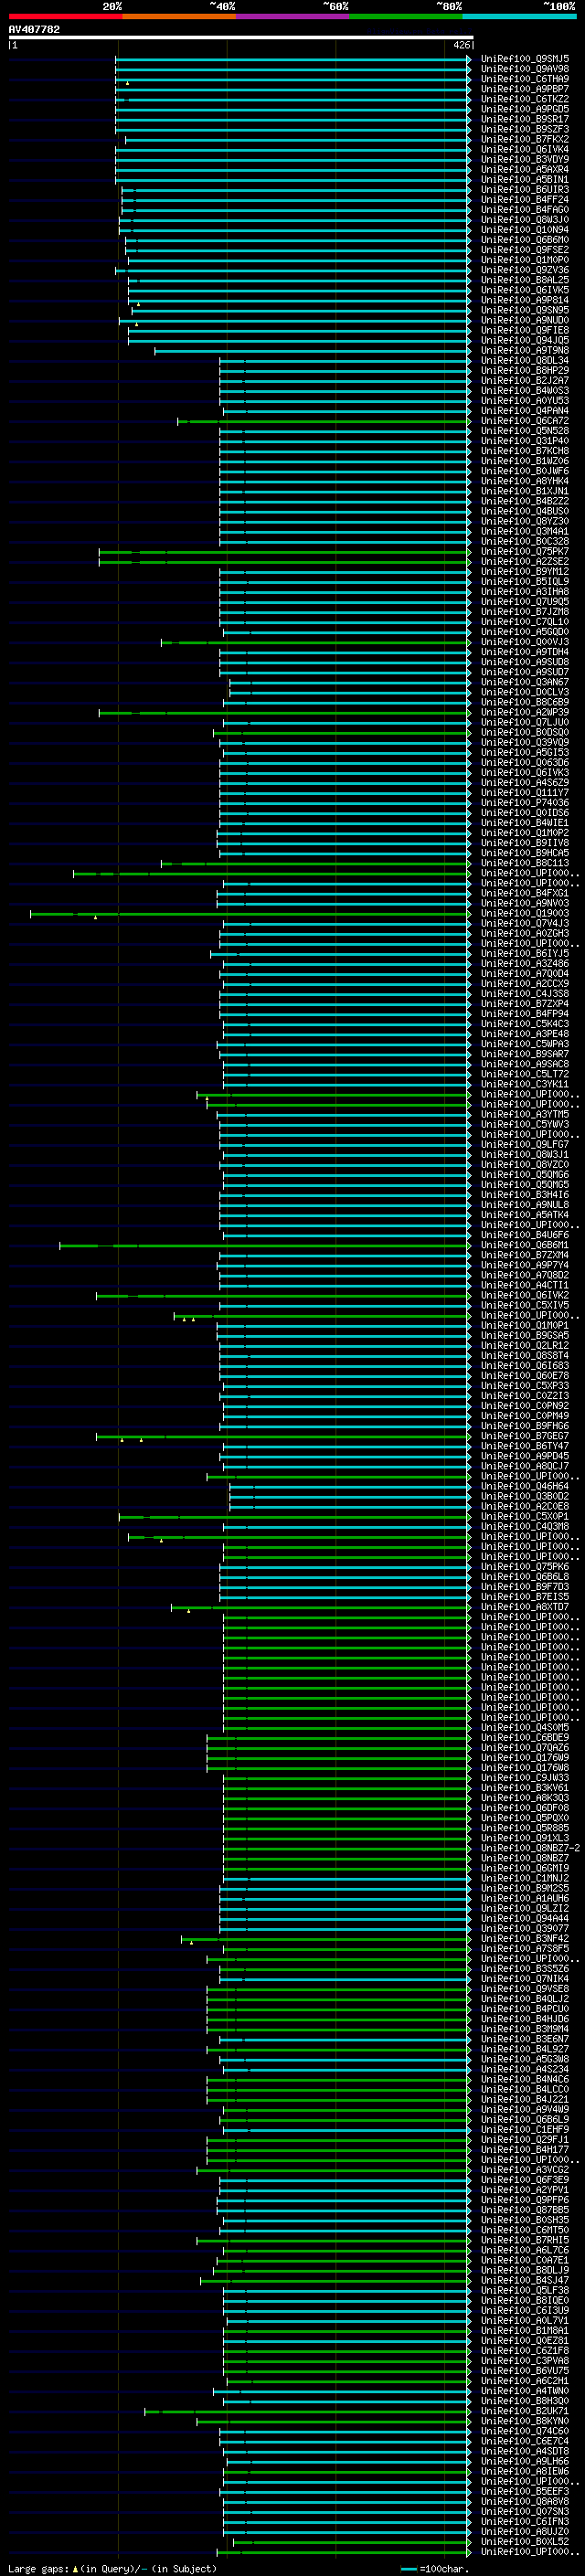The width and height of the screenshot is (585, 2576).
Task: Select the label UniRef100_Q6CA72
Action: point(524,421)
